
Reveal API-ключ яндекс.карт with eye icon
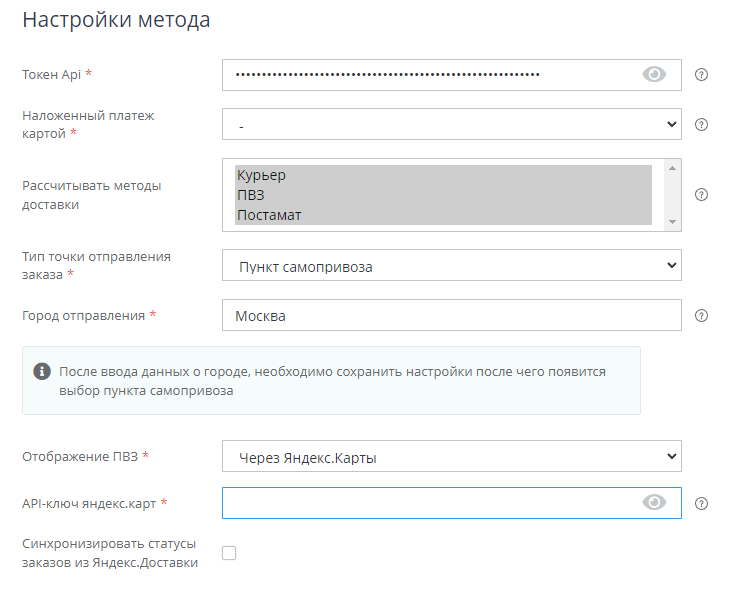pos(654,503)
